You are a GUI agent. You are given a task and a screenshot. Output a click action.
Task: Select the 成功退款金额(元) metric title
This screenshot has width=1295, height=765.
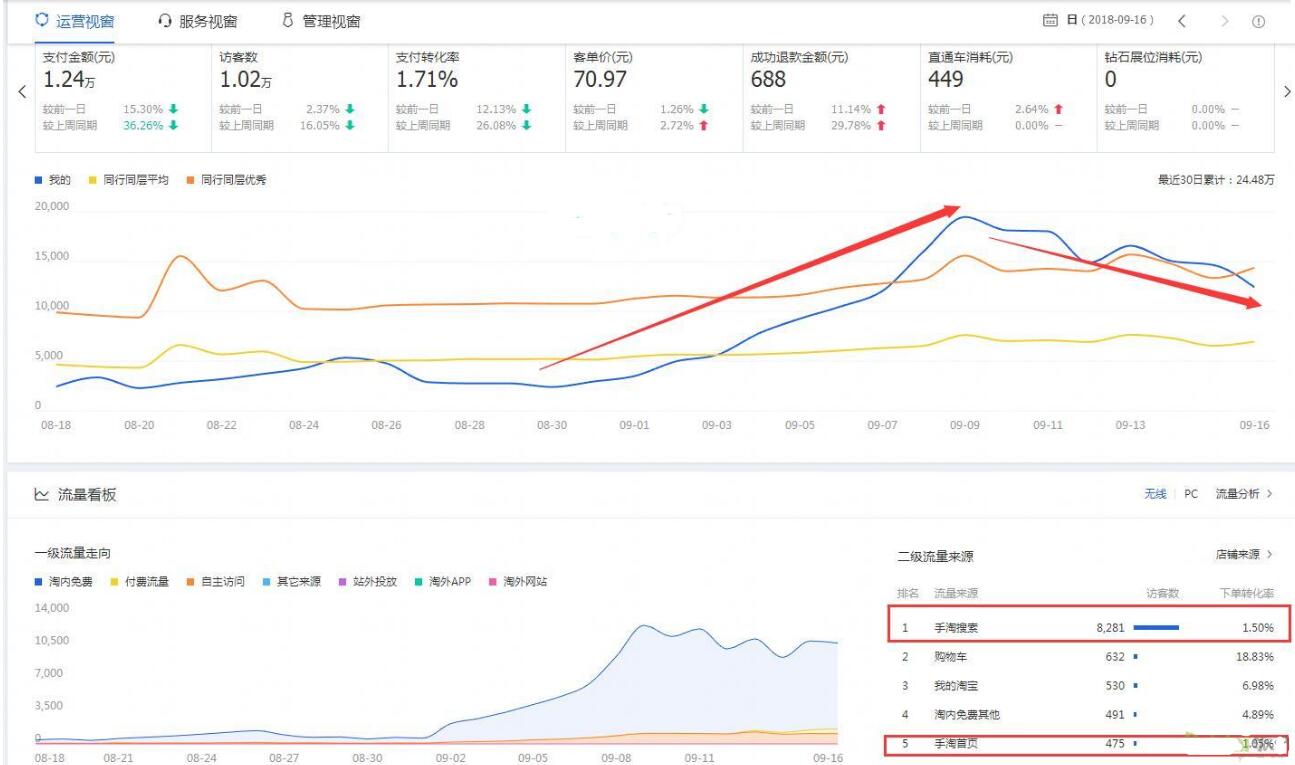point(799,58)
